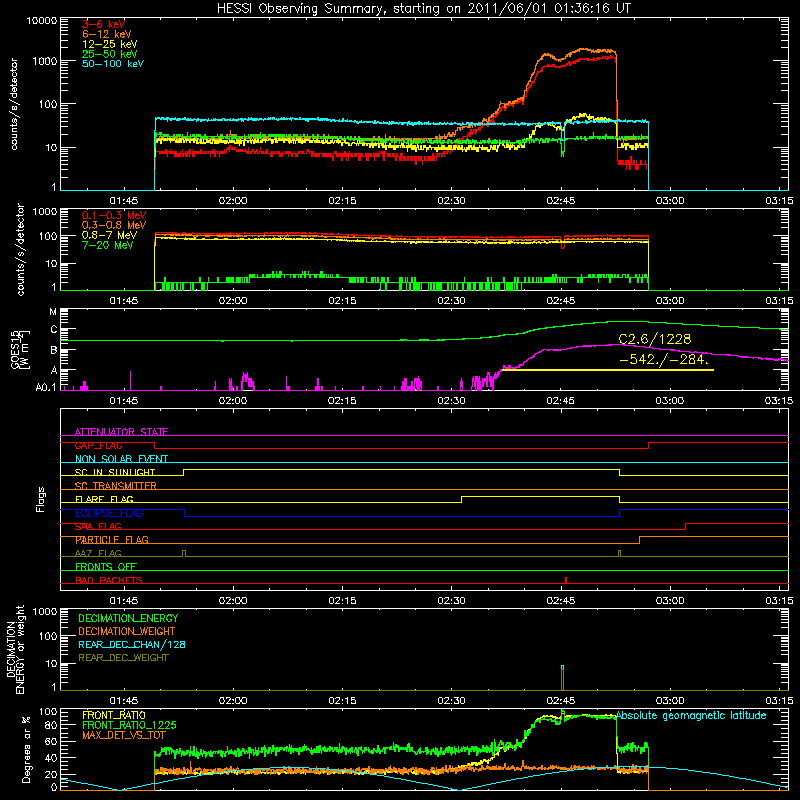Click 'Absolute geomagnetic latitude' label
This screenshot has height=800, width=800.
click(x=691, y=716)
